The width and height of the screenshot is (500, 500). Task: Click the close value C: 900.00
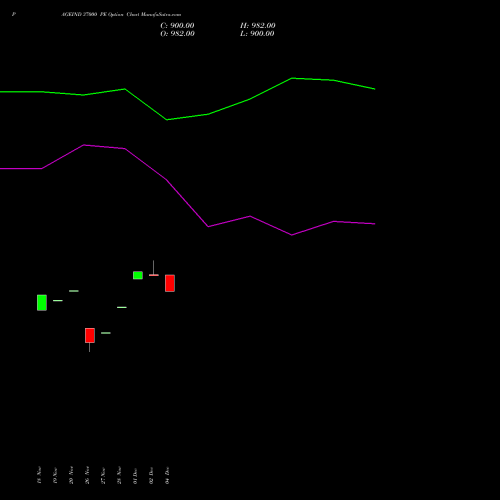(177, 26)
